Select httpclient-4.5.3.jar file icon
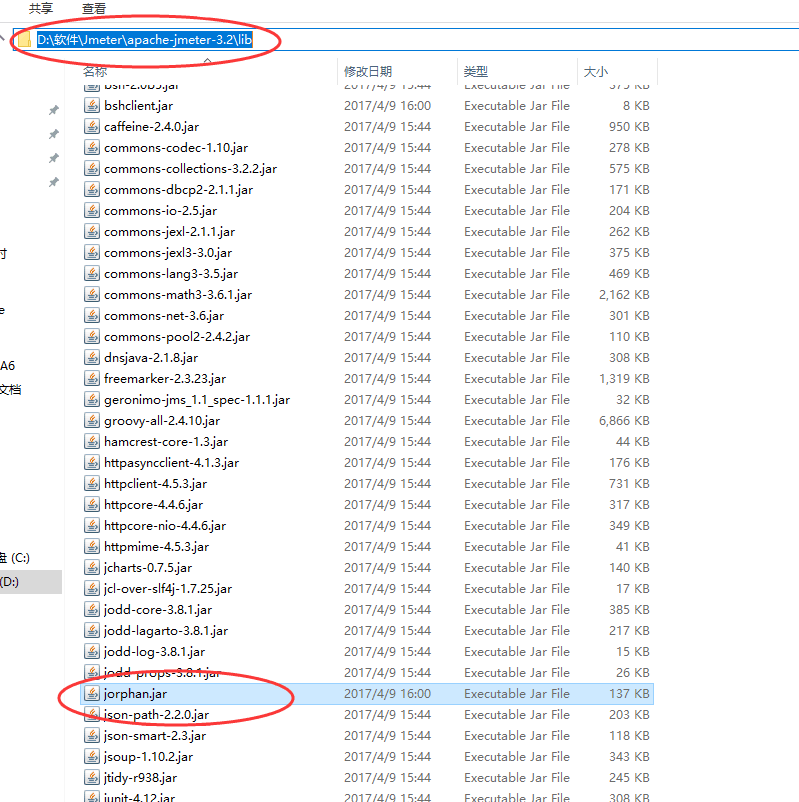 point(92,483)
